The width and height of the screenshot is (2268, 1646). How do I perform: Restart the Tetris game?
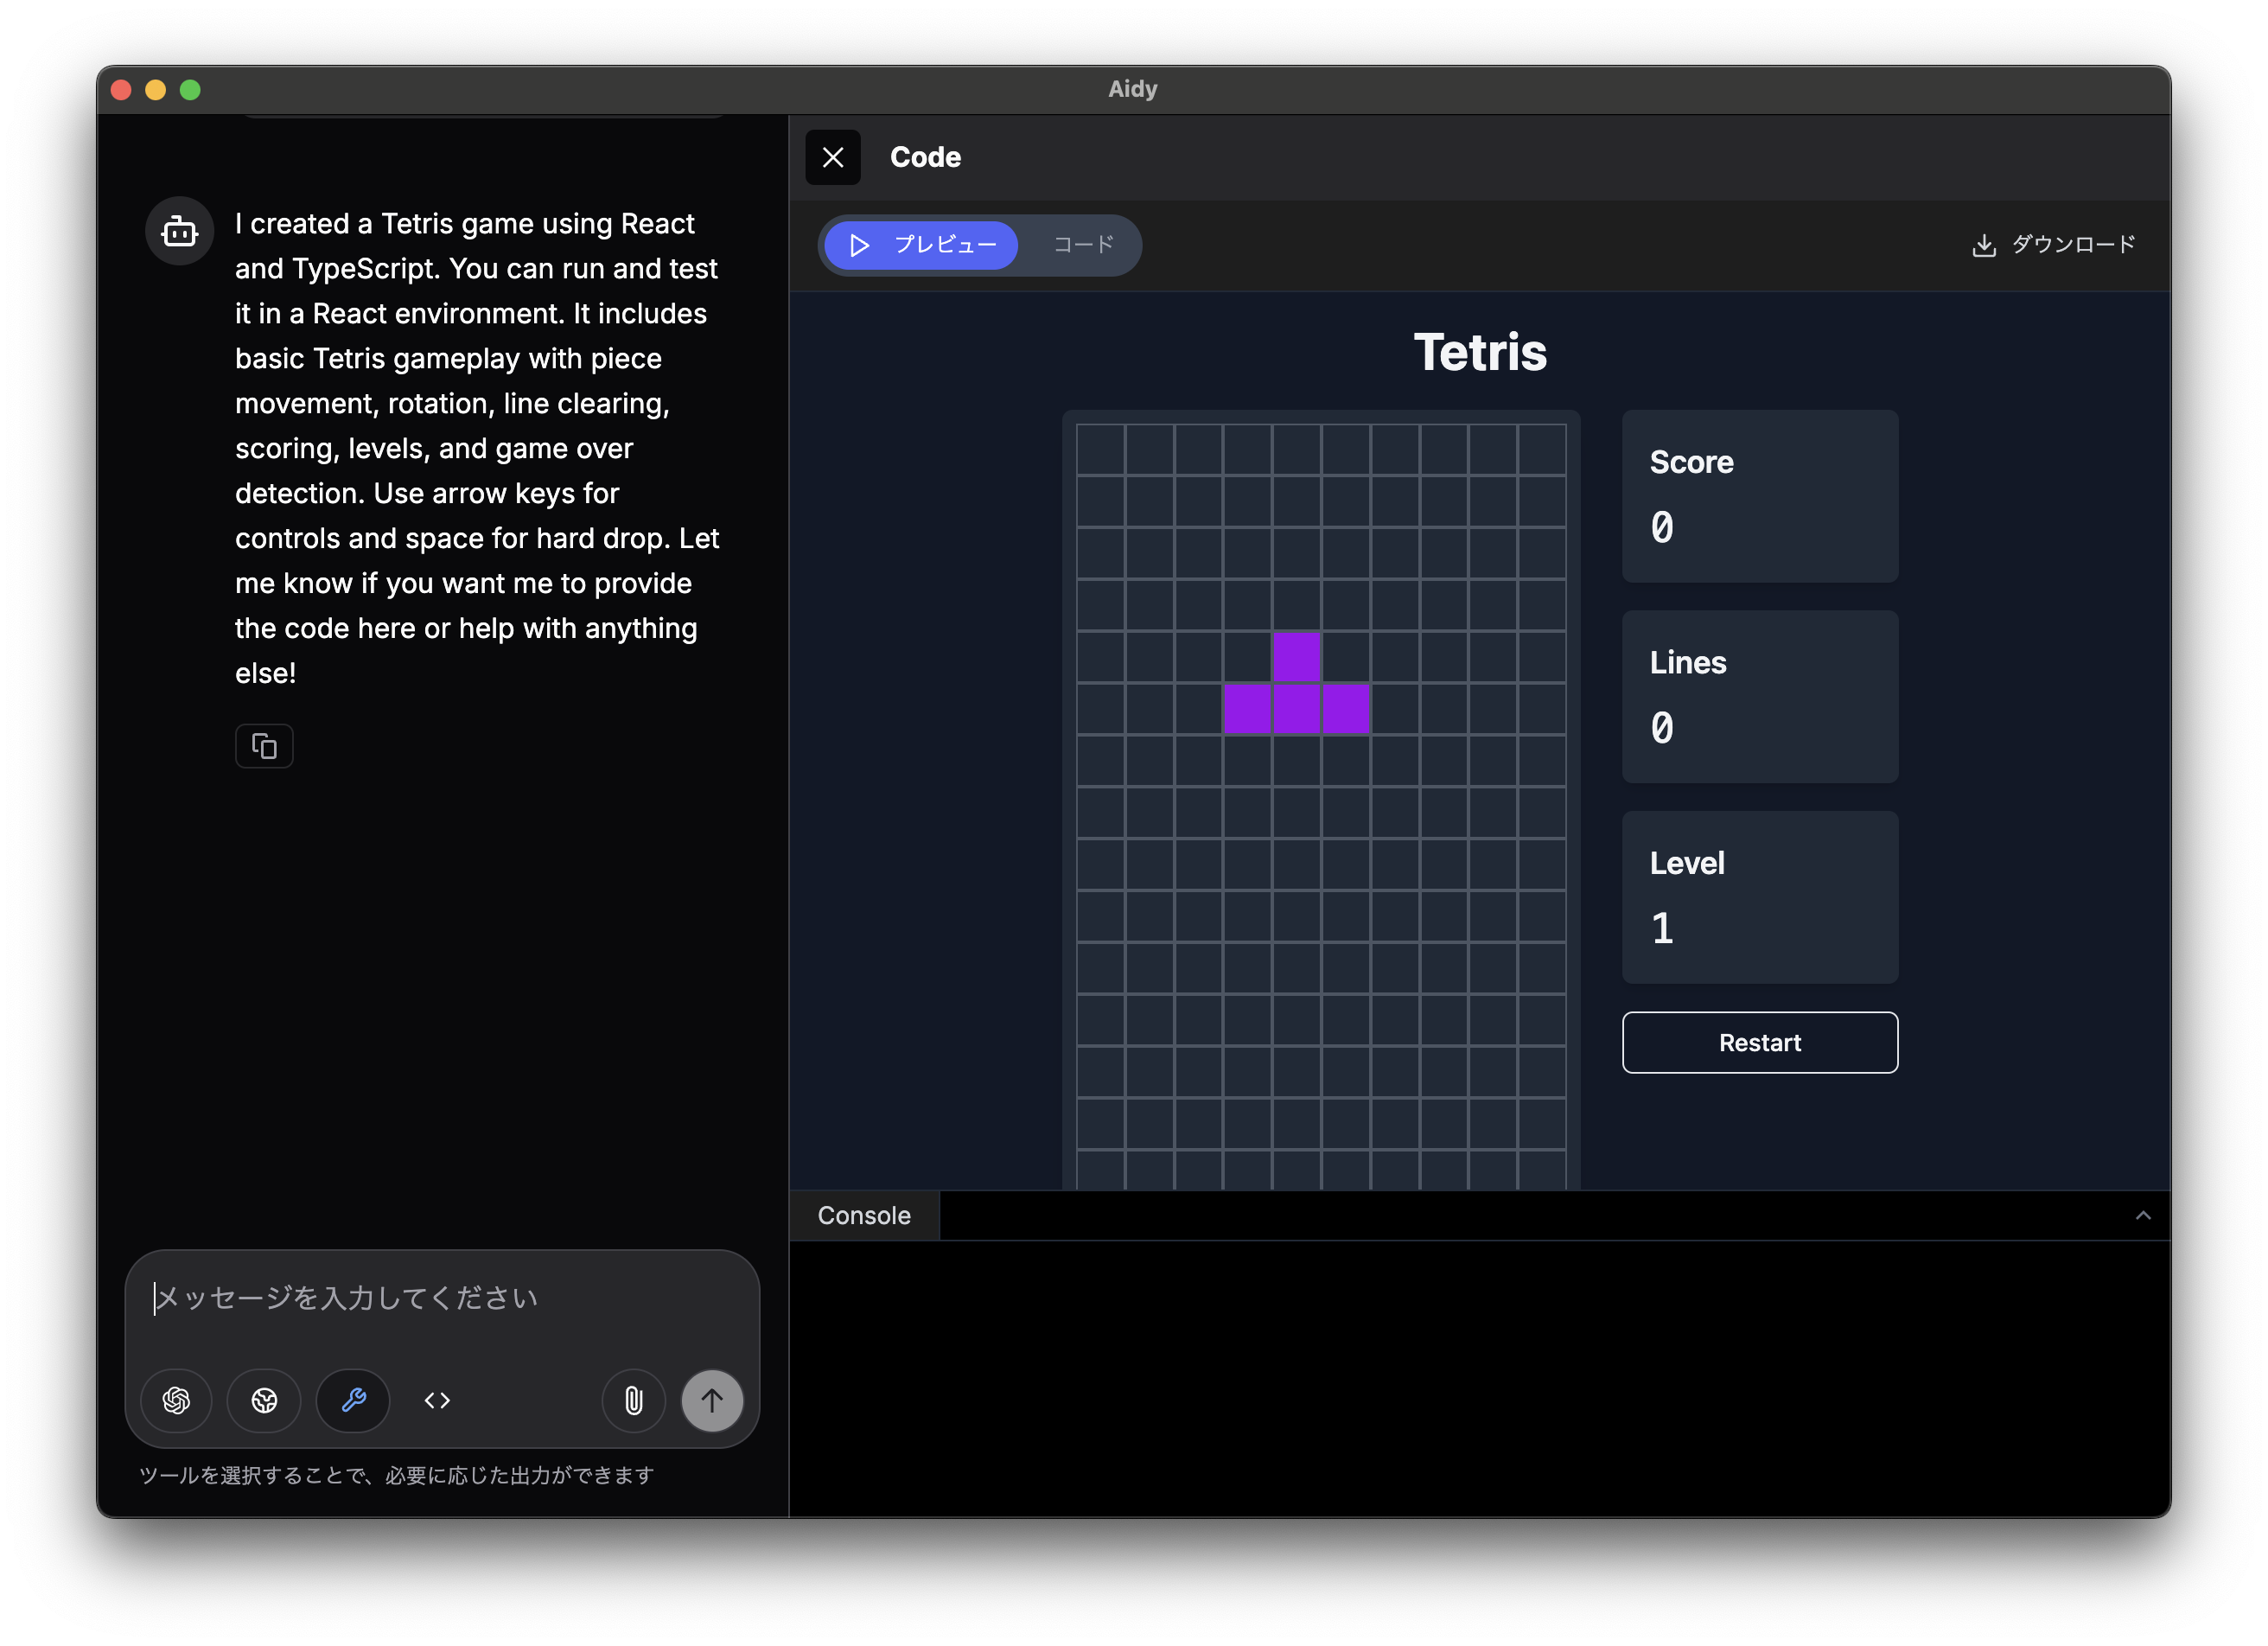click(x=1759, y=1042)
